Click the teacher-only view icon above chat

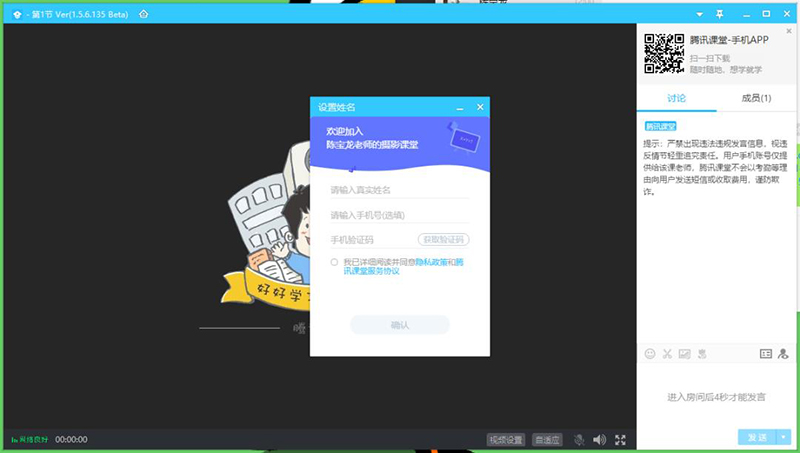(782, 354)
